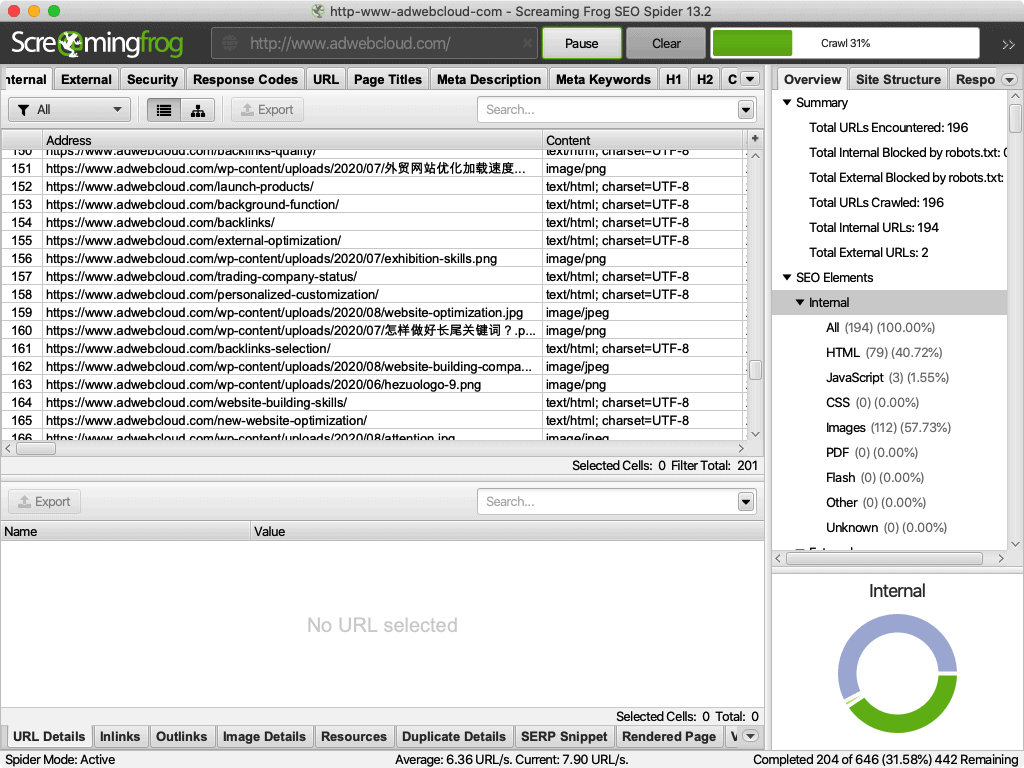Open the lower panel search options dropdown
This screenshot has height=768, width=1024.
point(746,502)
